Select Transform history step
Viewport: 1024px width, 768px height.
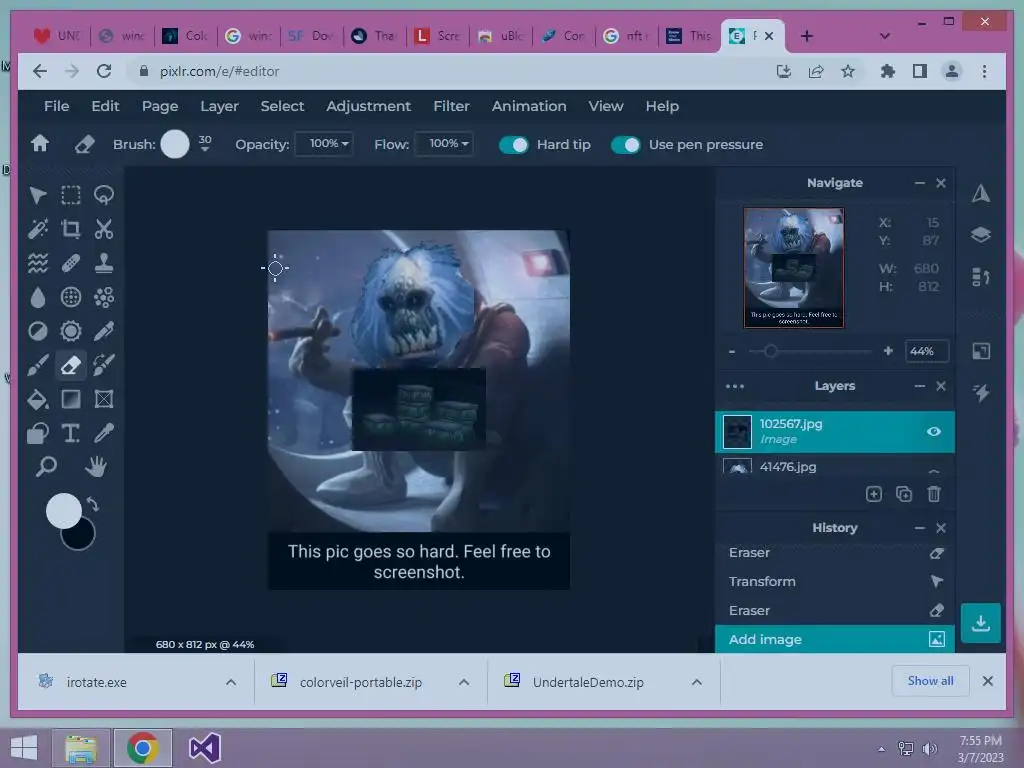(835, 581)
